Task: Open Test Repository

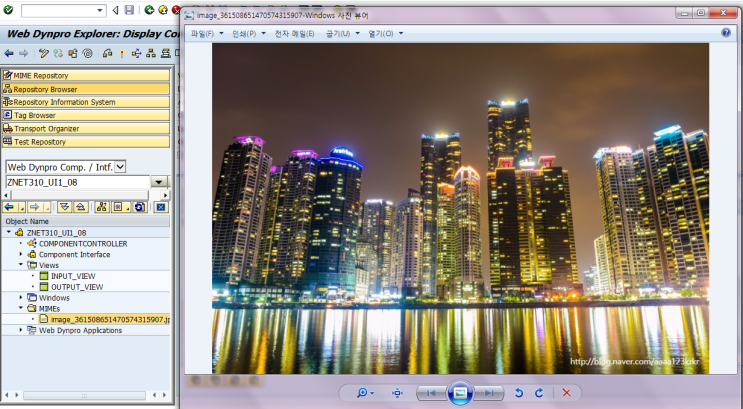Action: 86,142
